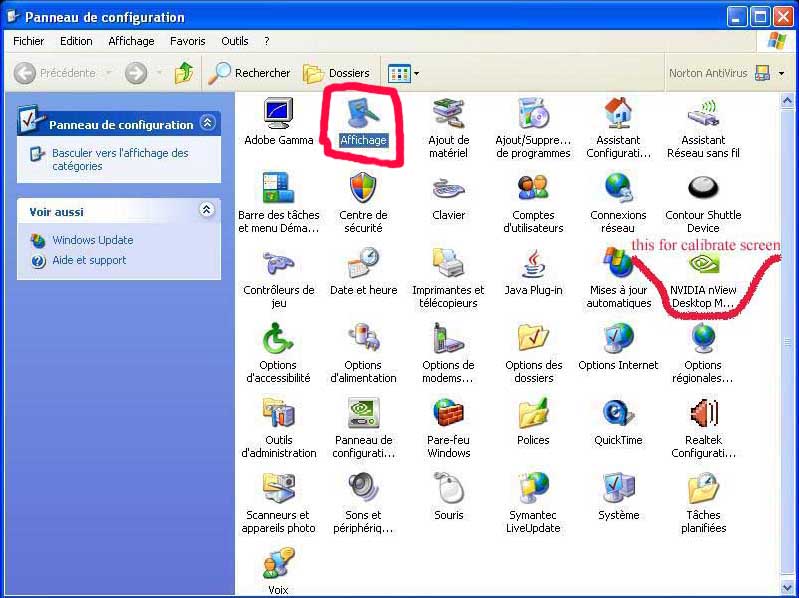
Task: Open Ajout/Suppression de programmes
Action: pos(533,128)
